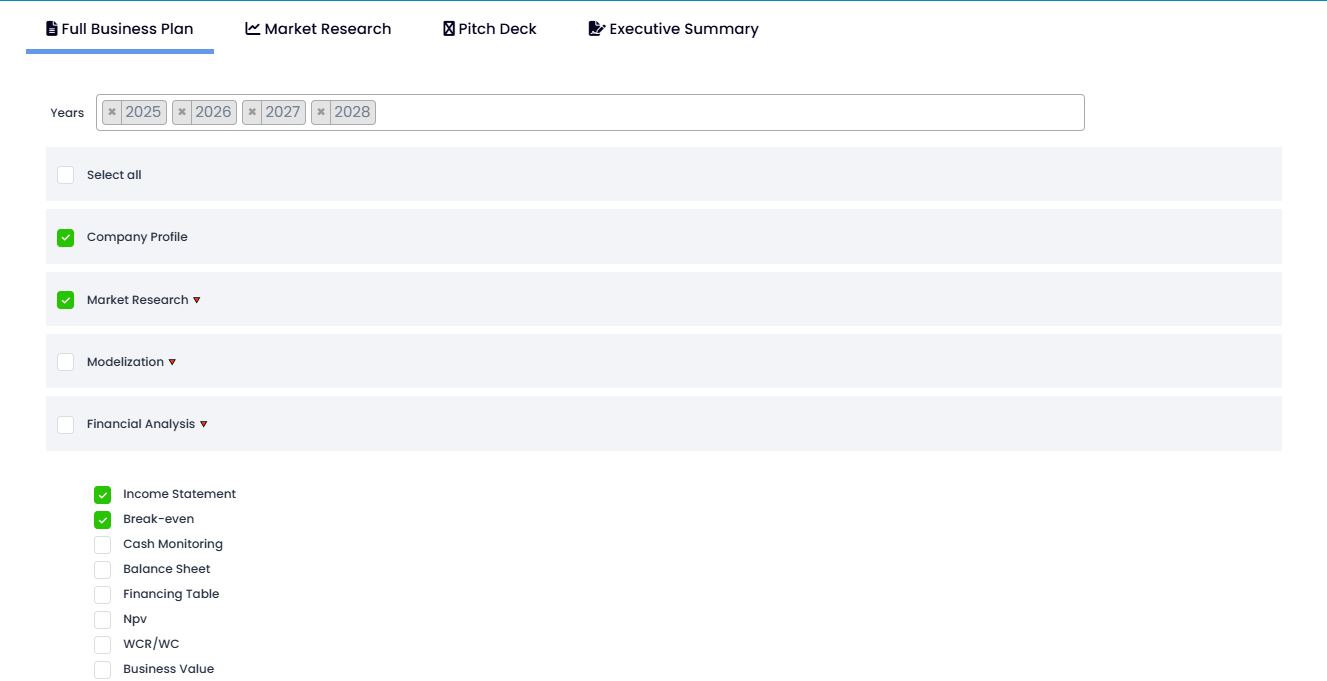The height and width of the screenshot is (681, 1327).
Task: Click the Business Value label
Action: [168, 669]
